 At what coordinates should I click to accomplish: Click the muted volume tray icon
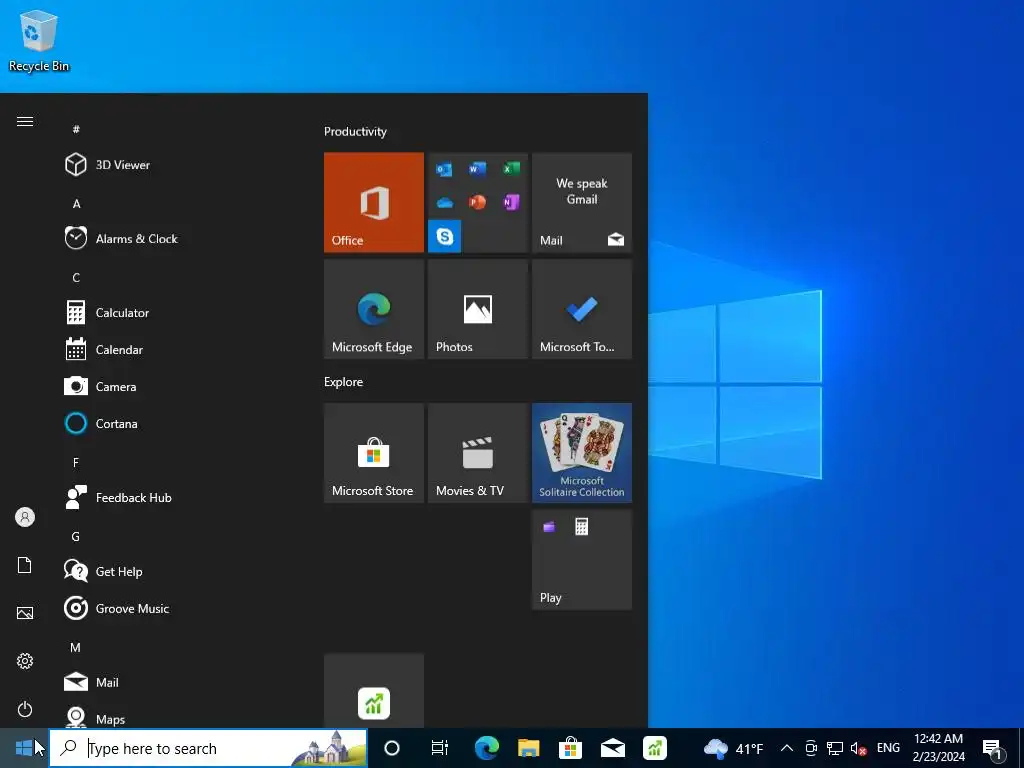(858, 748)
